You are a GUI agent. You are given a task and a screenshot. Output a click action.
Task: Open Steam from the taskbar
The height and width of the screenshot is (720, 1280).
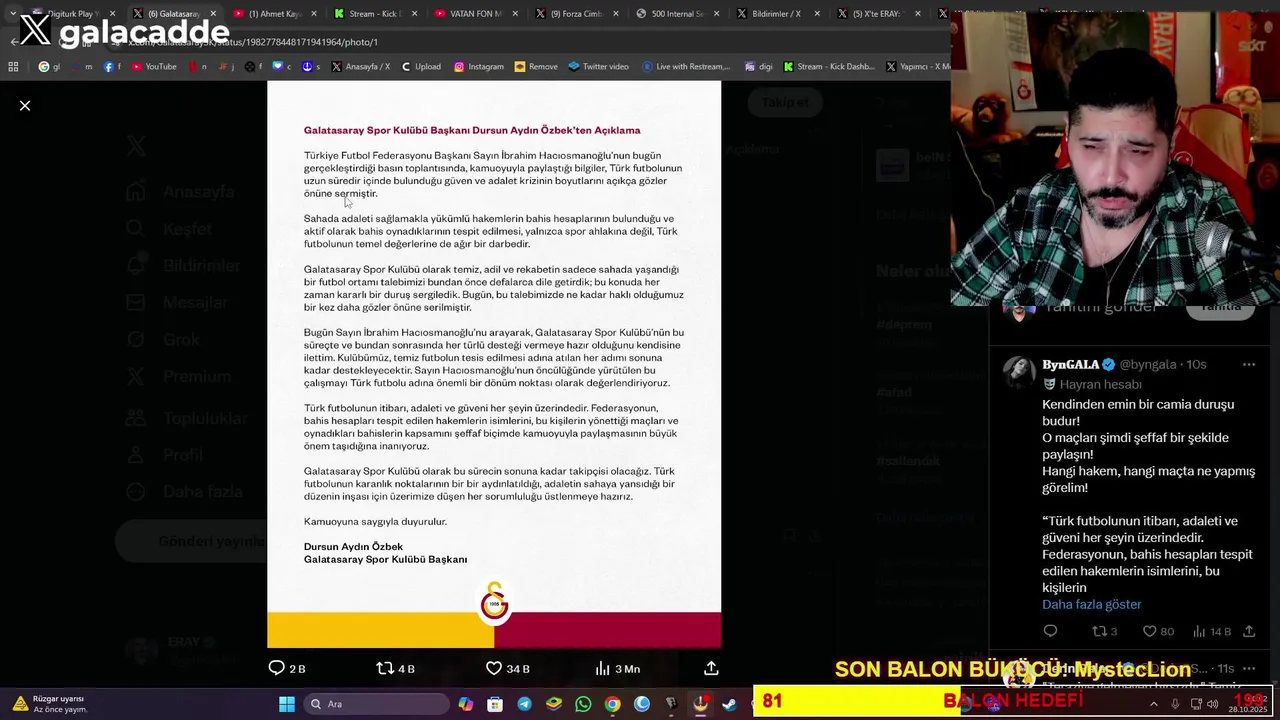[x=729, y=704]
